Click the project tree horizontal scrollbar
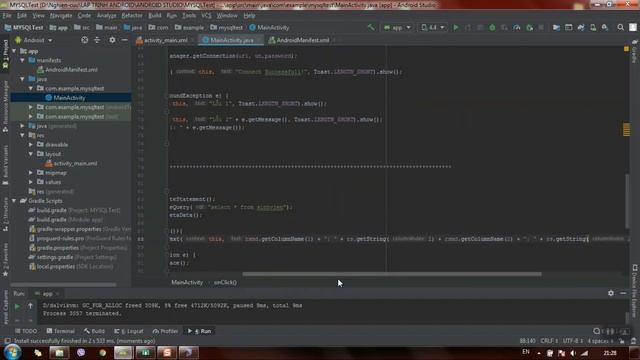The width and height of the screenshot is (640, 360). [x=63, y=284]
